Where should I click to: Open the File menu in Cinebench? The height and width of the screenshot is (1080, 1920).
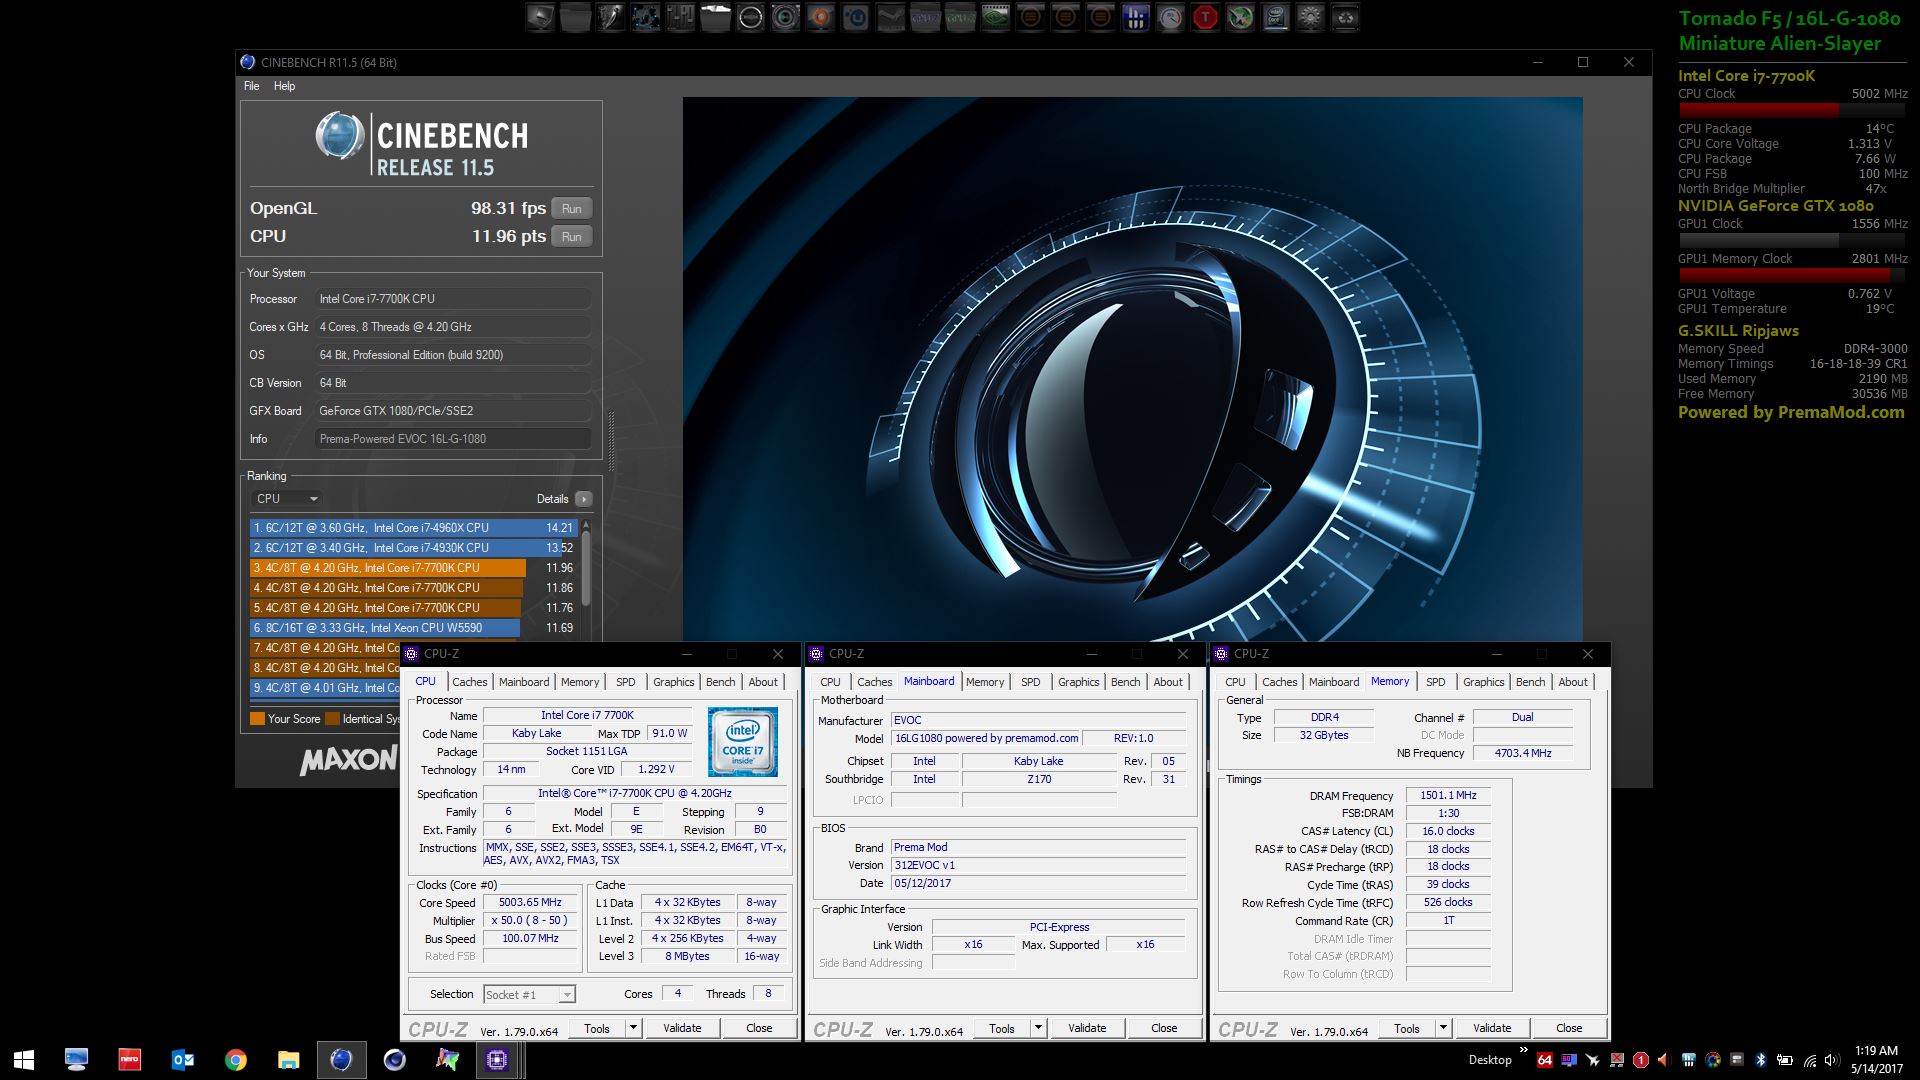click(252, 86)
